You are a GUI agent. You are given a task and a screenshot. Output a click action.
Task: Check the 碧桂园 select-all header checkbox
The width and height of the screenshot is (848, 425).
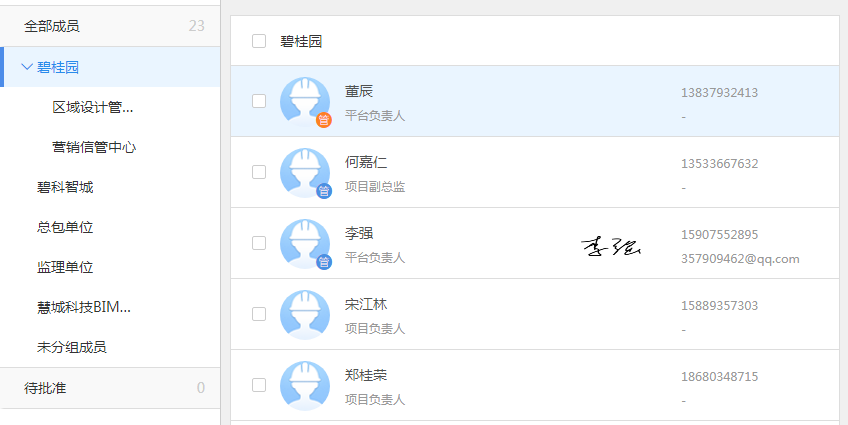click(259, 41)
